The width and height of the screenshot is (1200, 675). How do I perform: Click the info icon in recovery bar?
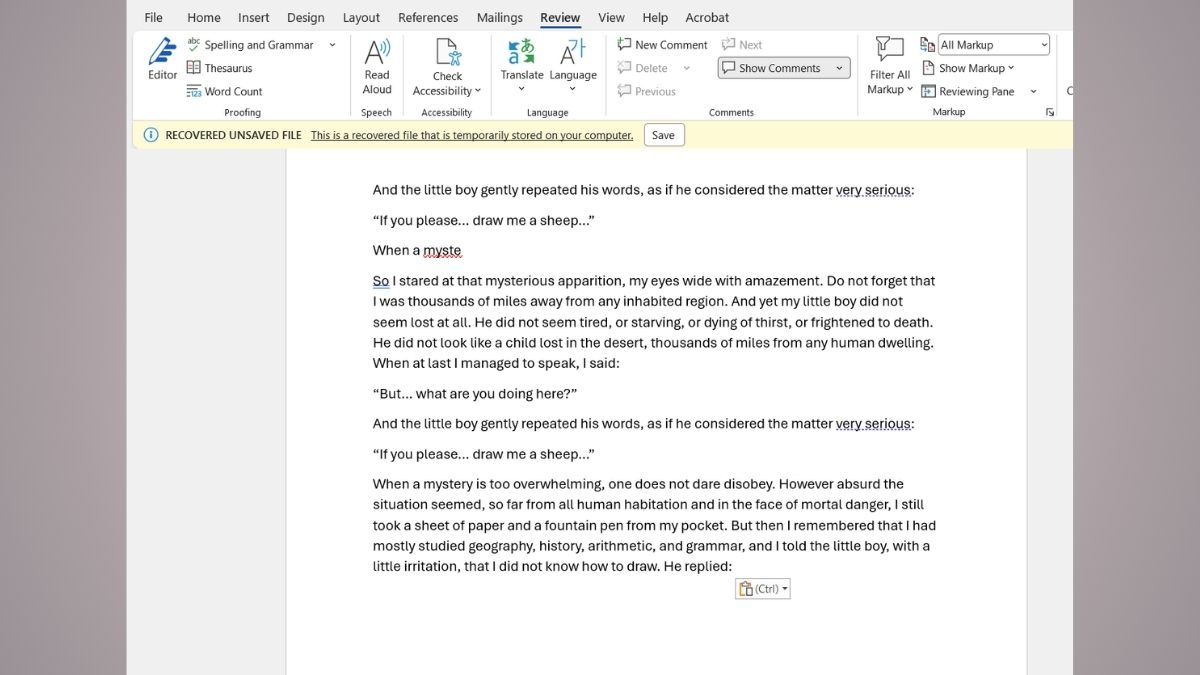[x=151, y=135]
